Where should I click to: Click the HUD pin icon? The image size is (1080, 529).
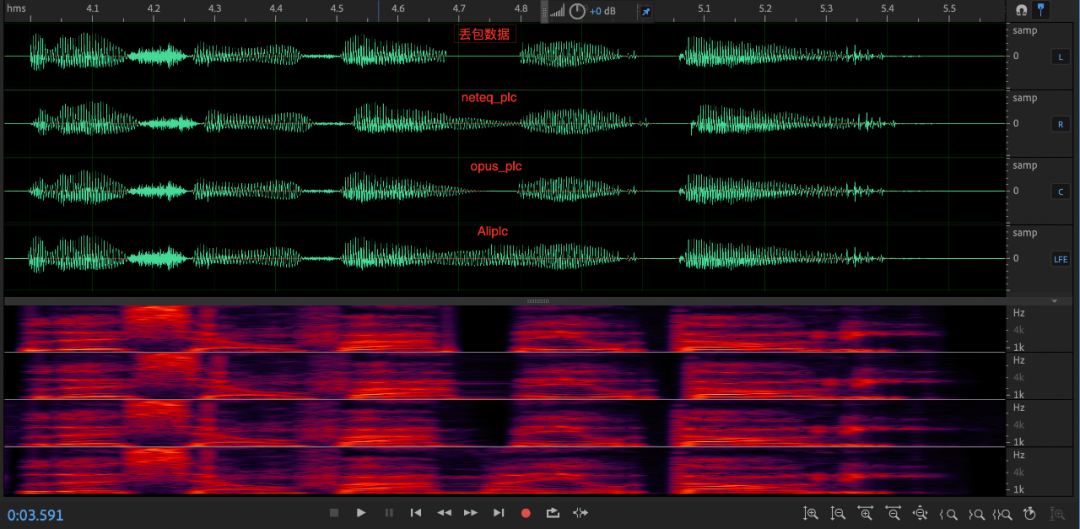tap(645, 11)
